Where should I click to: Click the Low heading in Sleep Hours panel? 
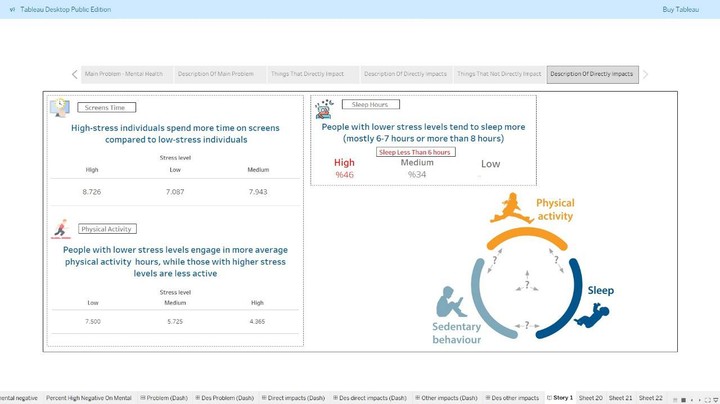click(490, 164)
